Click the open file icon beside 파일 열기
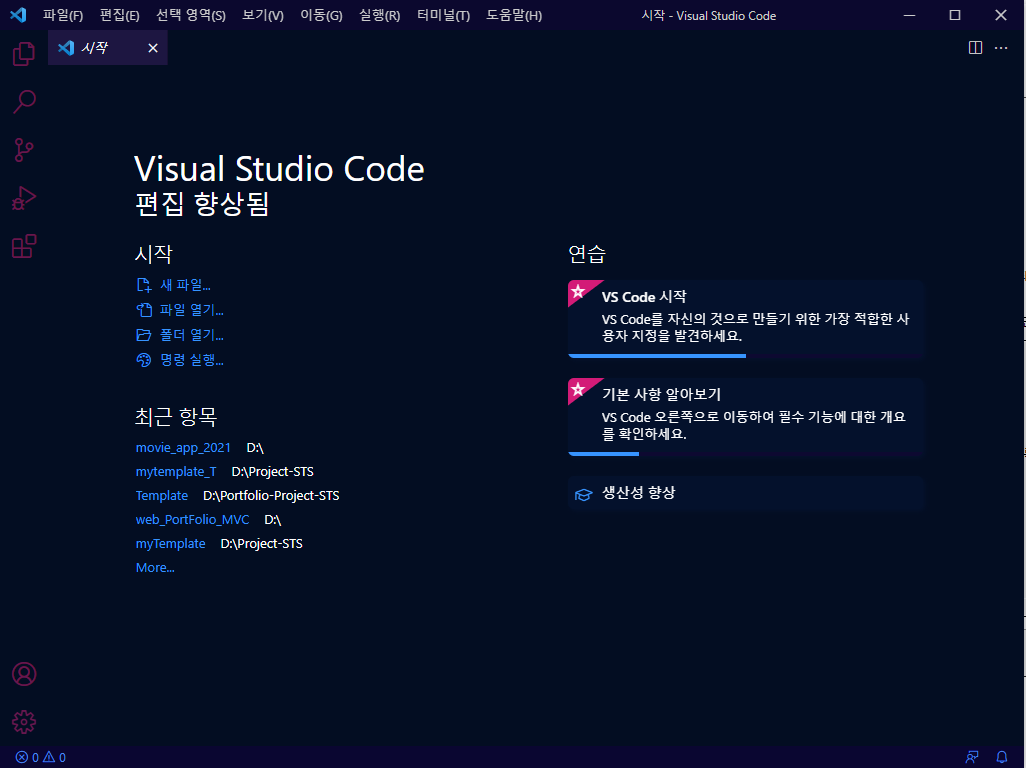Screen dimensions: 1026x768 [143, 310]
